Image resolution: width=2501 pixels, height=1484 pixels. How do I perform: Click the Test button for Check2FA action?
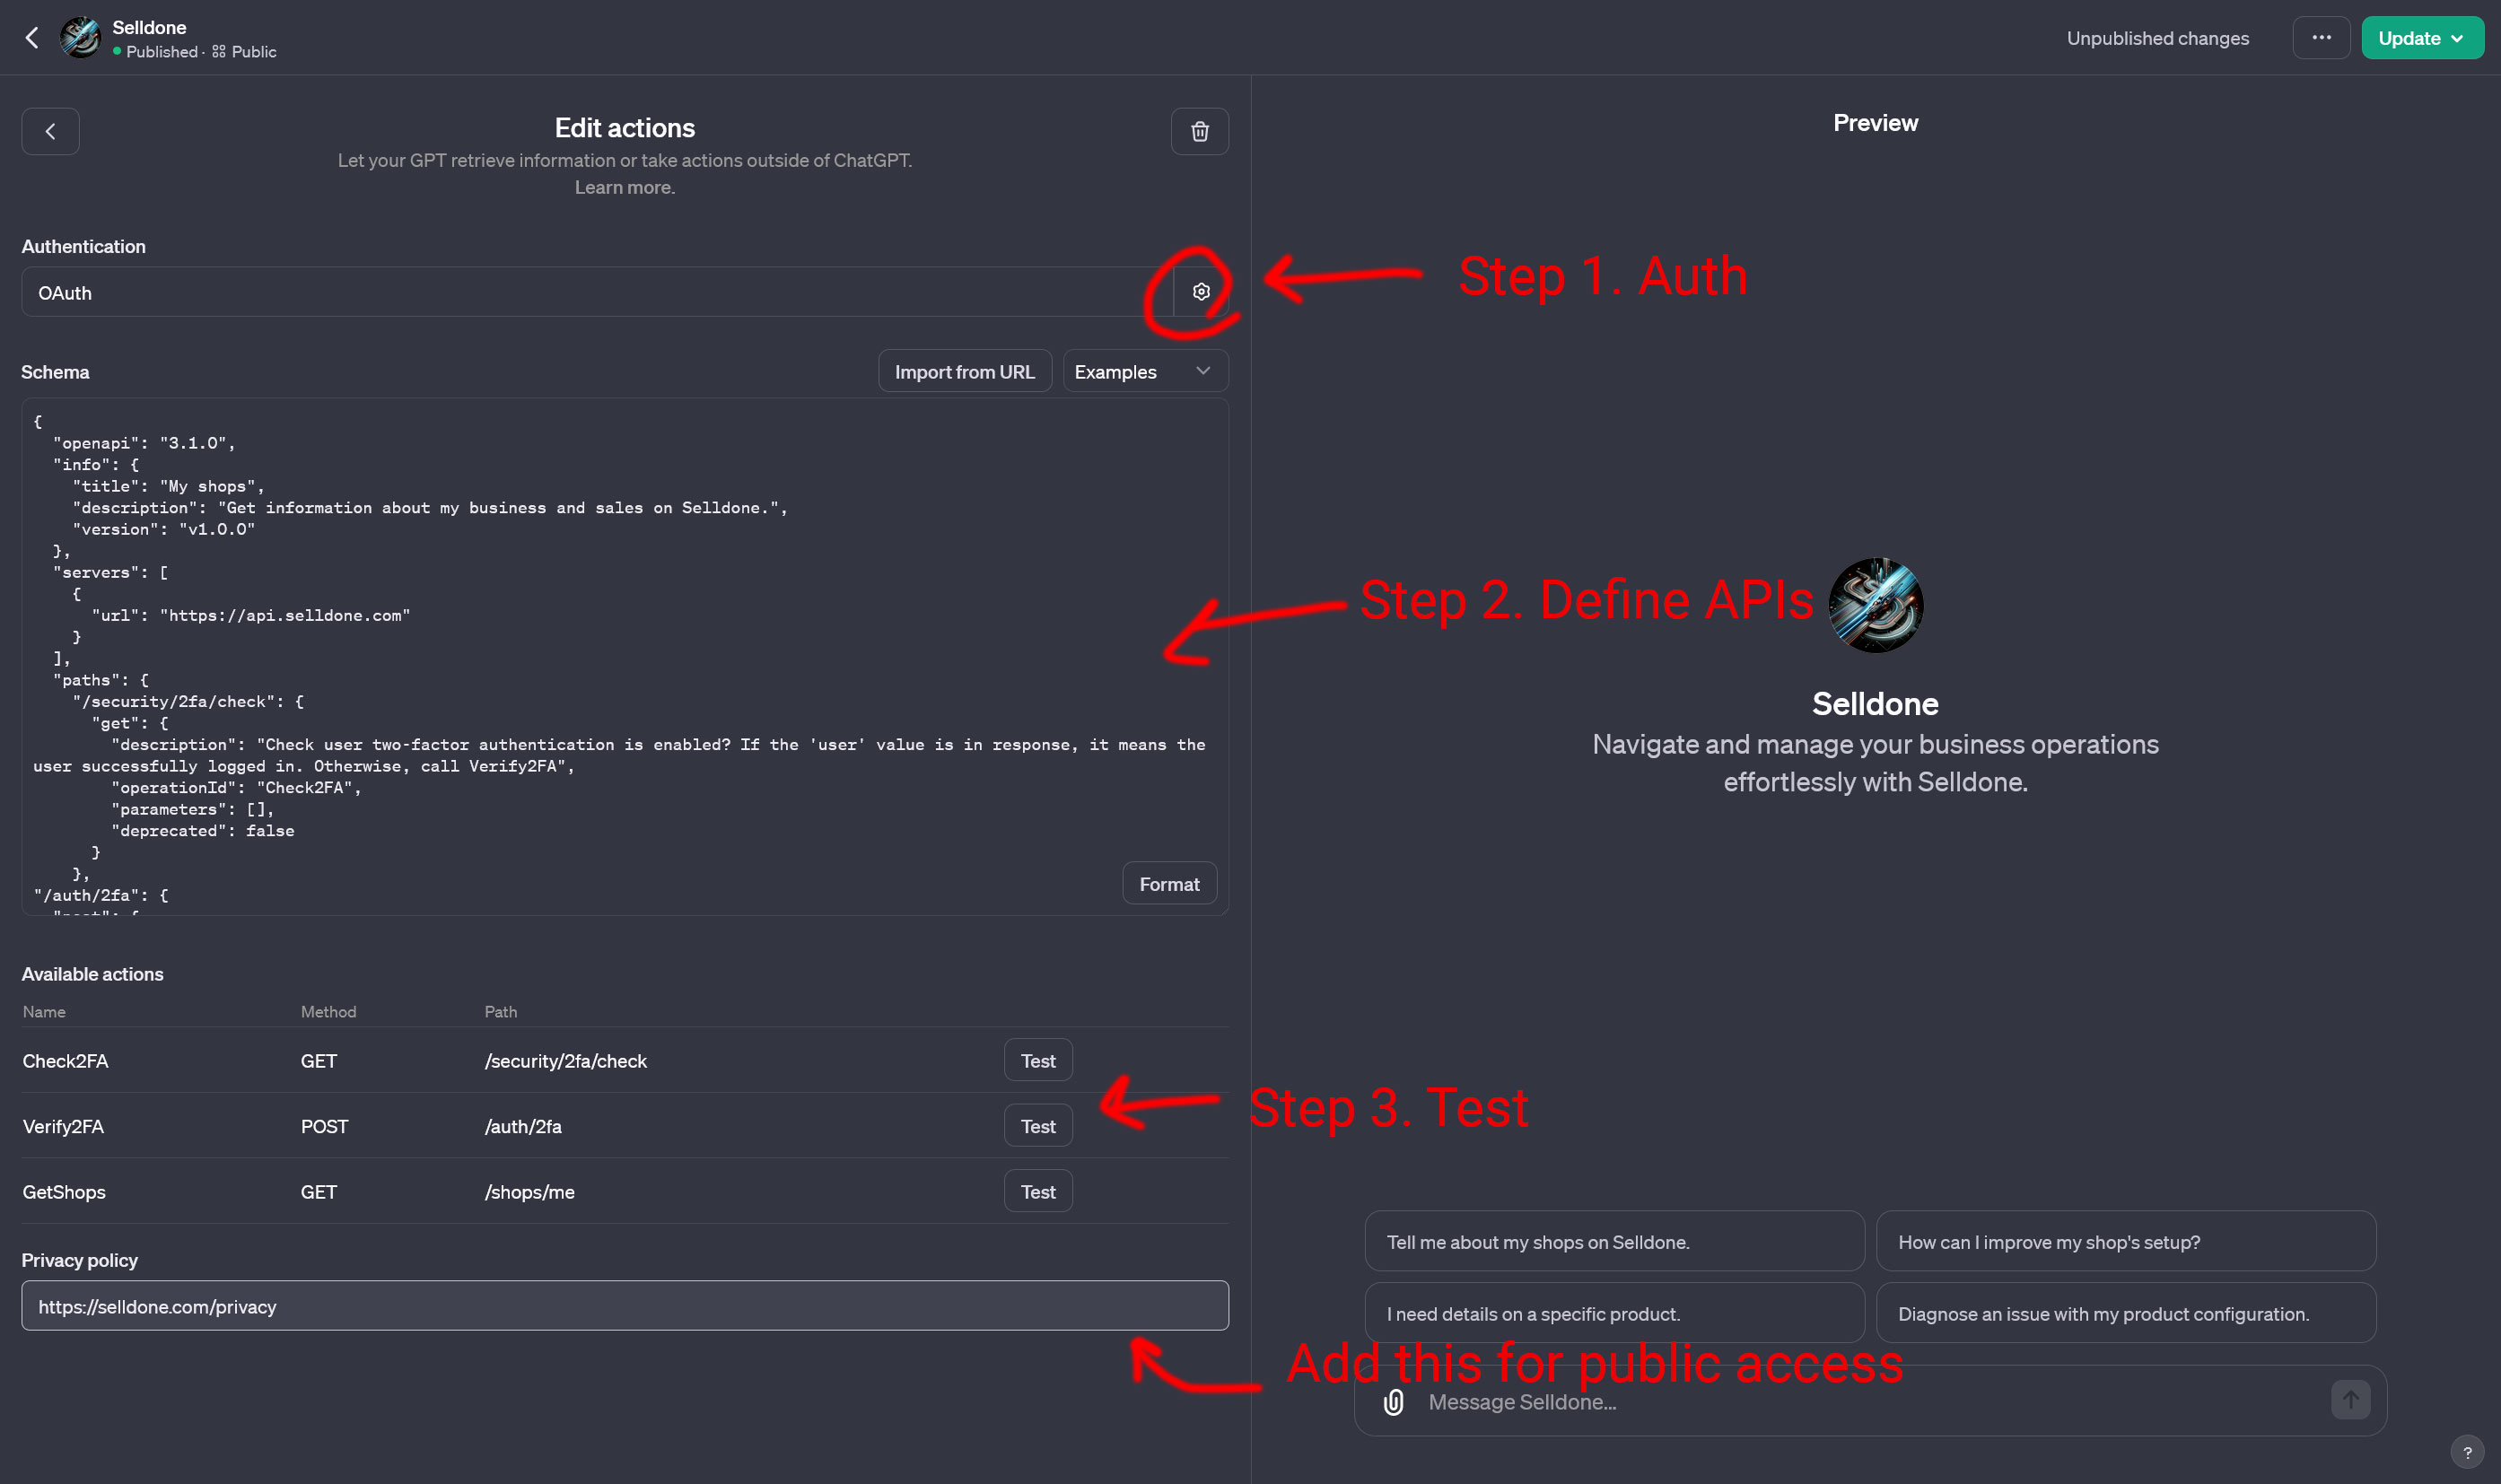coord(1036,1060)
